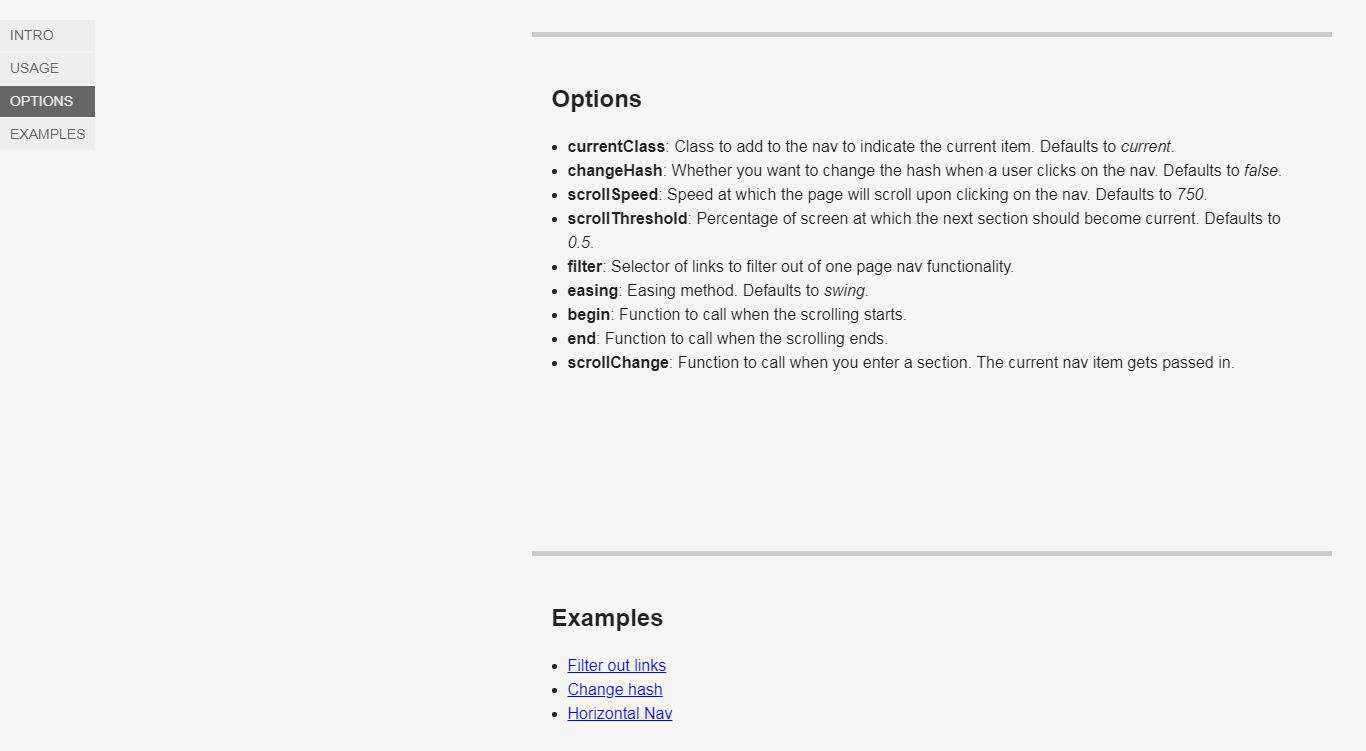Click the end option name
Image resolution: width=1366 pixels, height=751 pixels.
(582, 338)
